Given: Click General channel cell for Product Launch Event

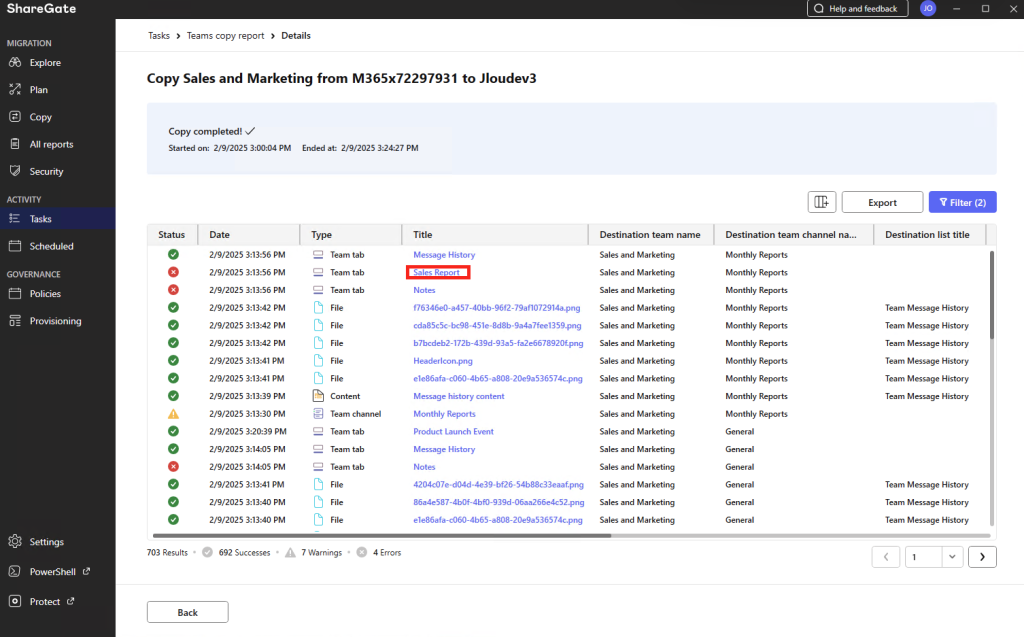Looking at the screenshot, I should click(x=739, y=432).
